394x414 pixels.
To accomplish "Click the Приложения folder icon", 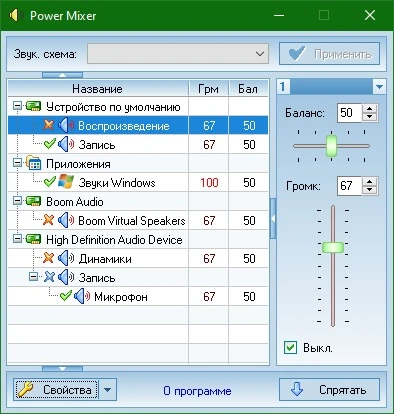I will (x=33, y=163).
